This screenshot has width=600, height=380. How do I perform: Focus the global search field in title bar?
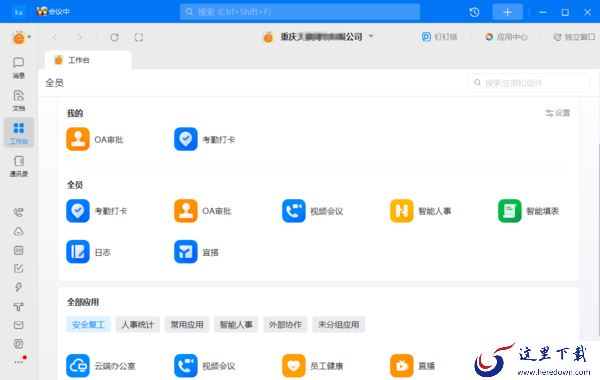click(300, 12)
